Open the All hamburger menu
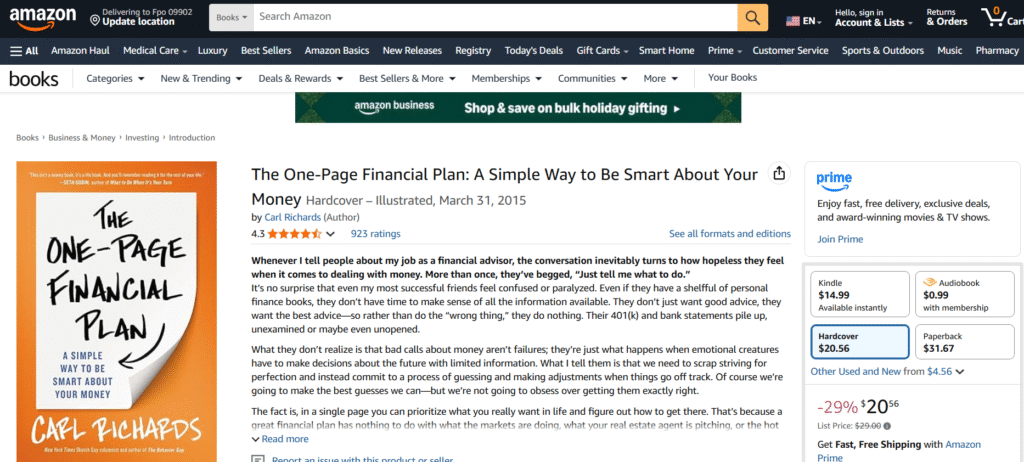The height and width of the screenshot is (462, 1024). click(x=24, y=51)
